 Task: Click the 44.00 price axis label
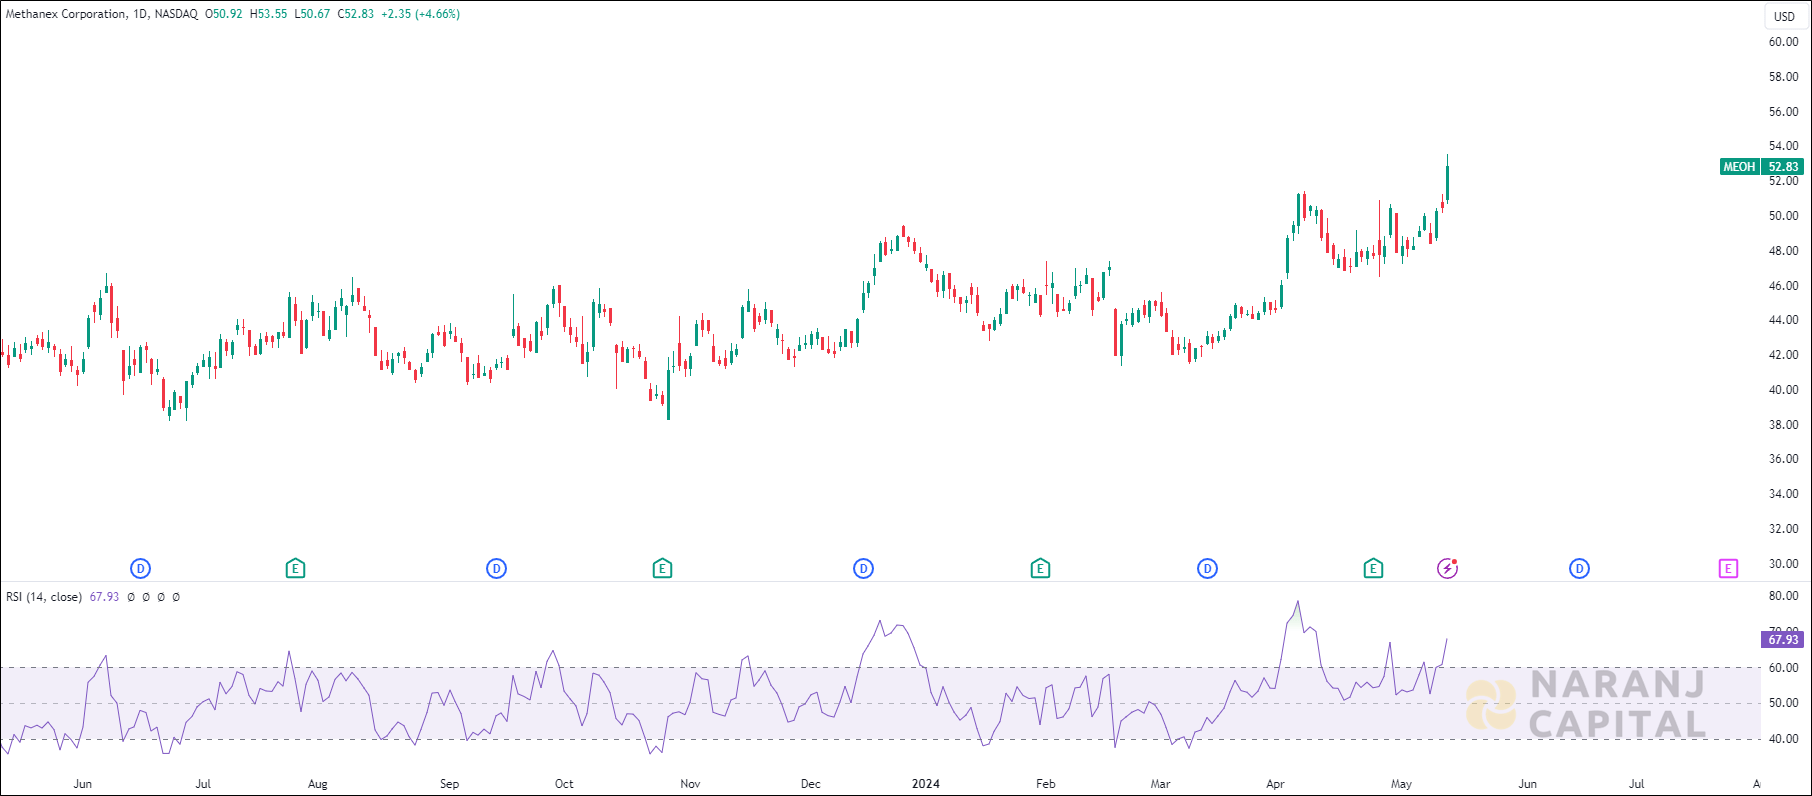coord(1783,320)
